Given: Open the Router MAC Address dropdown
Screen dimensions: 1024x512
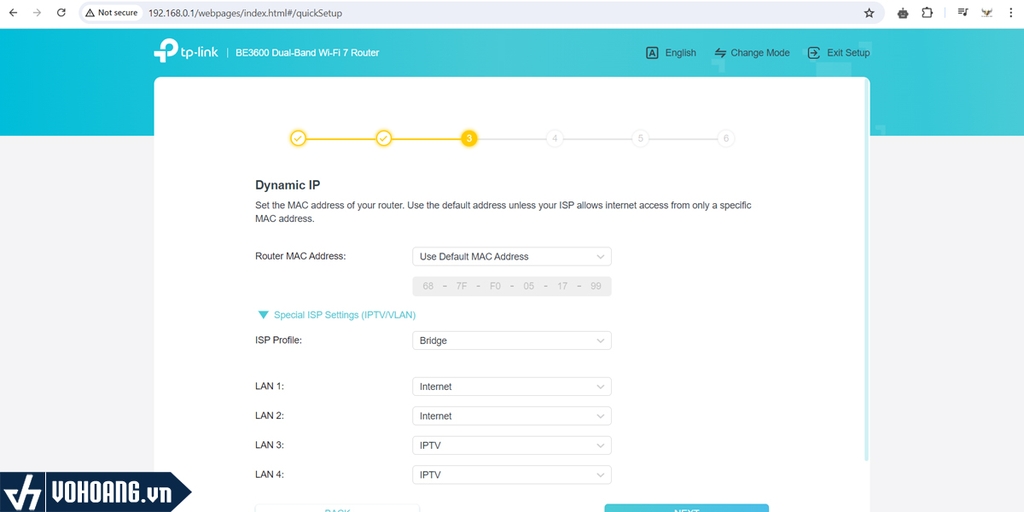Looking at the screenshot, I should click(512, 257).
